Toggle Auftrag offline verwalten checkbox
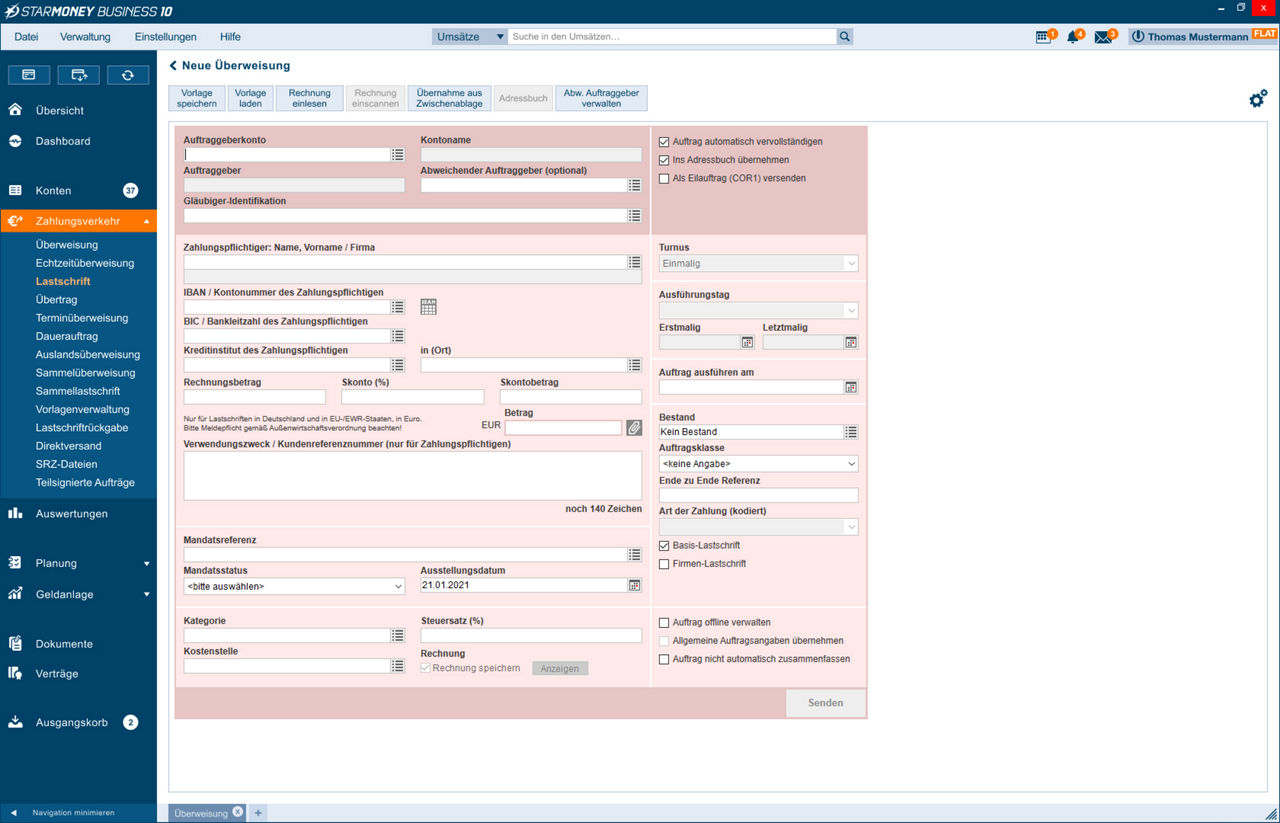1280x823 pixels. coord(664,623)
